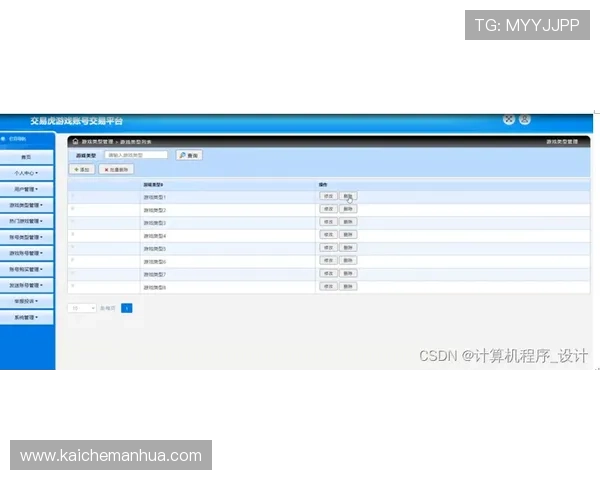Click the 游戏类型 search input field
The width and height of the screenshot is (600, 480).
coord(137,155)
